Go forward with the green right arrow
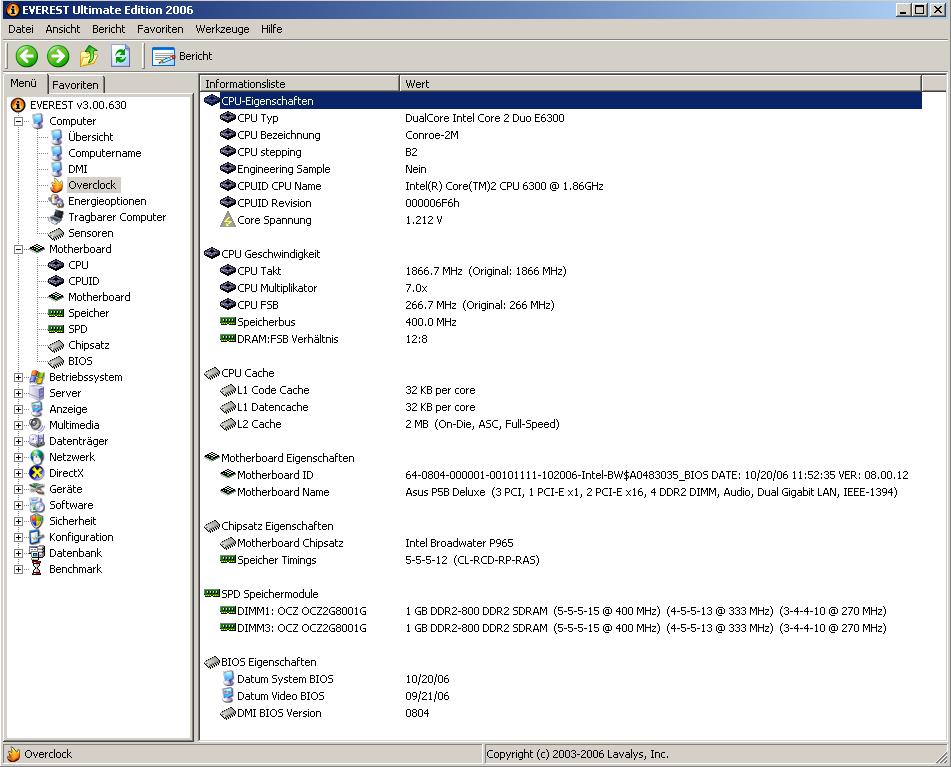Screen dimensions: 951x767 pos(58,56)
